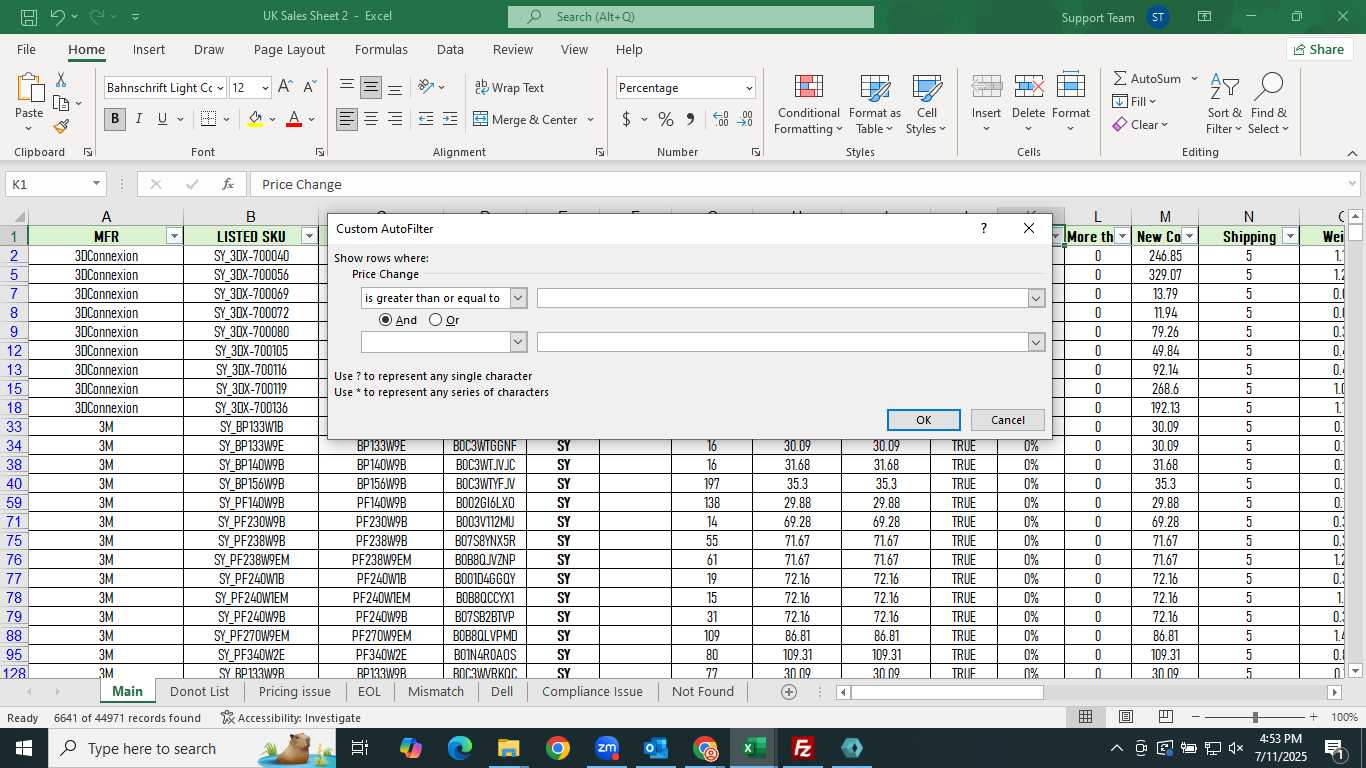The height and width of the screenshot is (768, 1366).
Task: Click the Save icon in title bar
Action: pos(28,17)
